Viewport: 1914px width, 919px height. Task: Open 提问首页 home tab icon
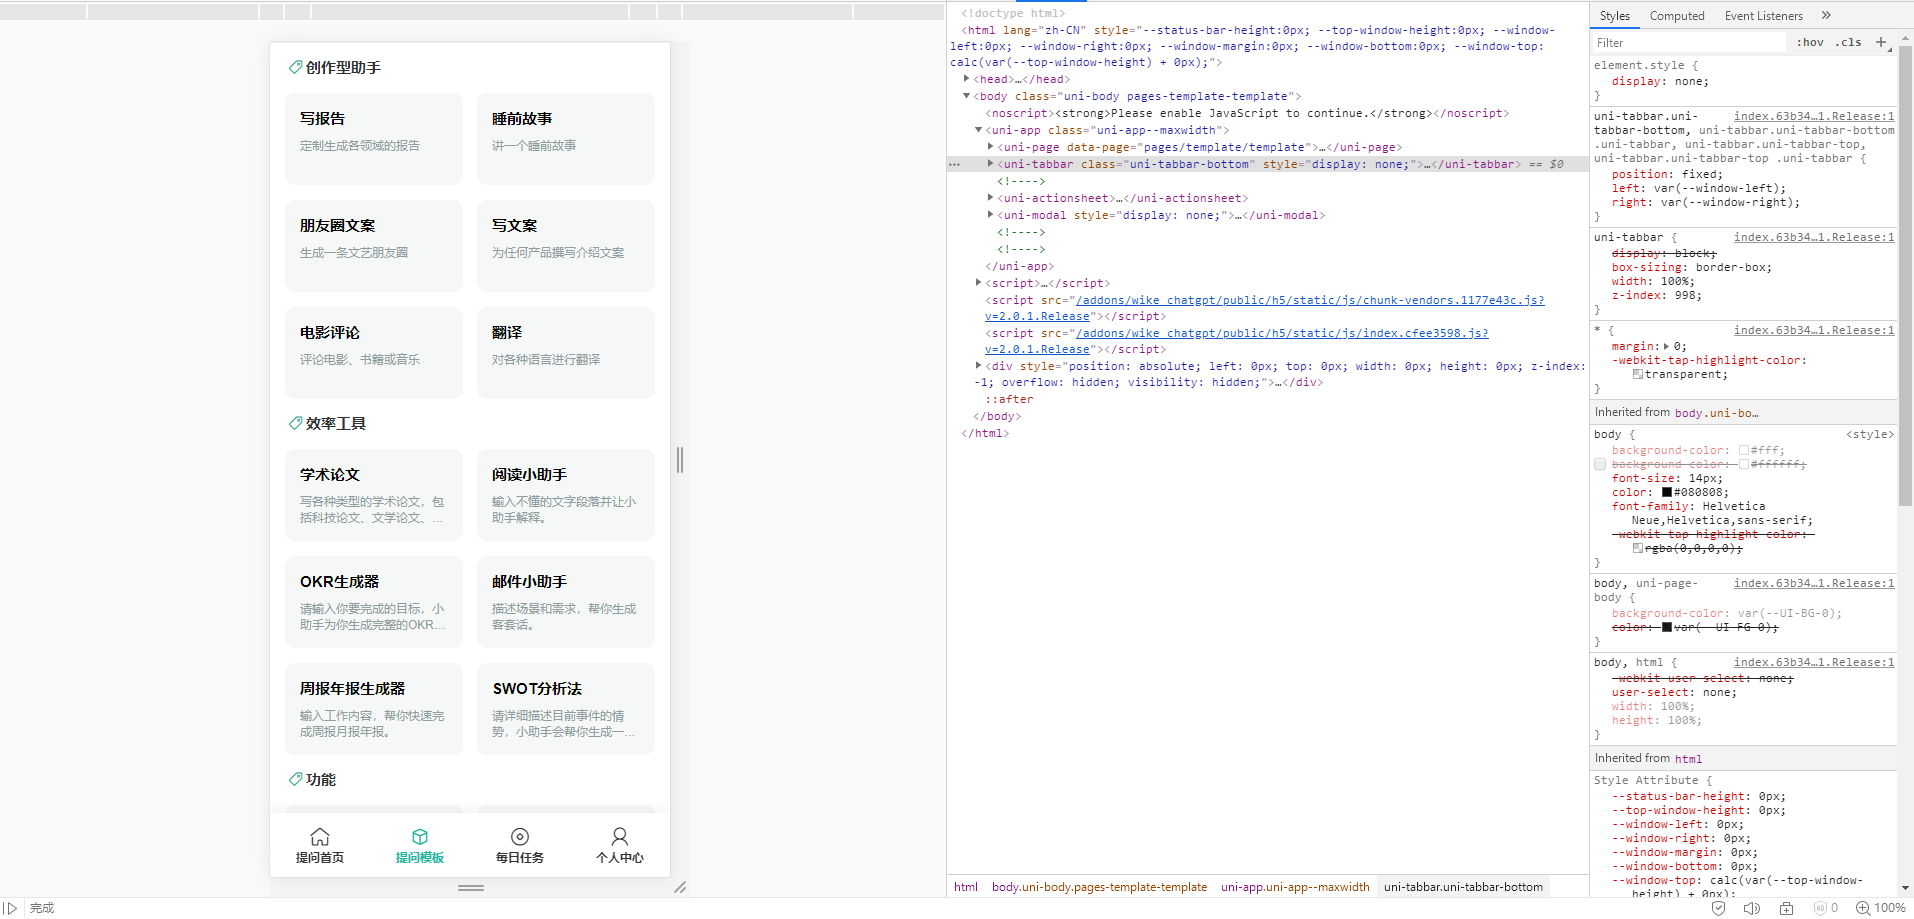coord(320,836)
